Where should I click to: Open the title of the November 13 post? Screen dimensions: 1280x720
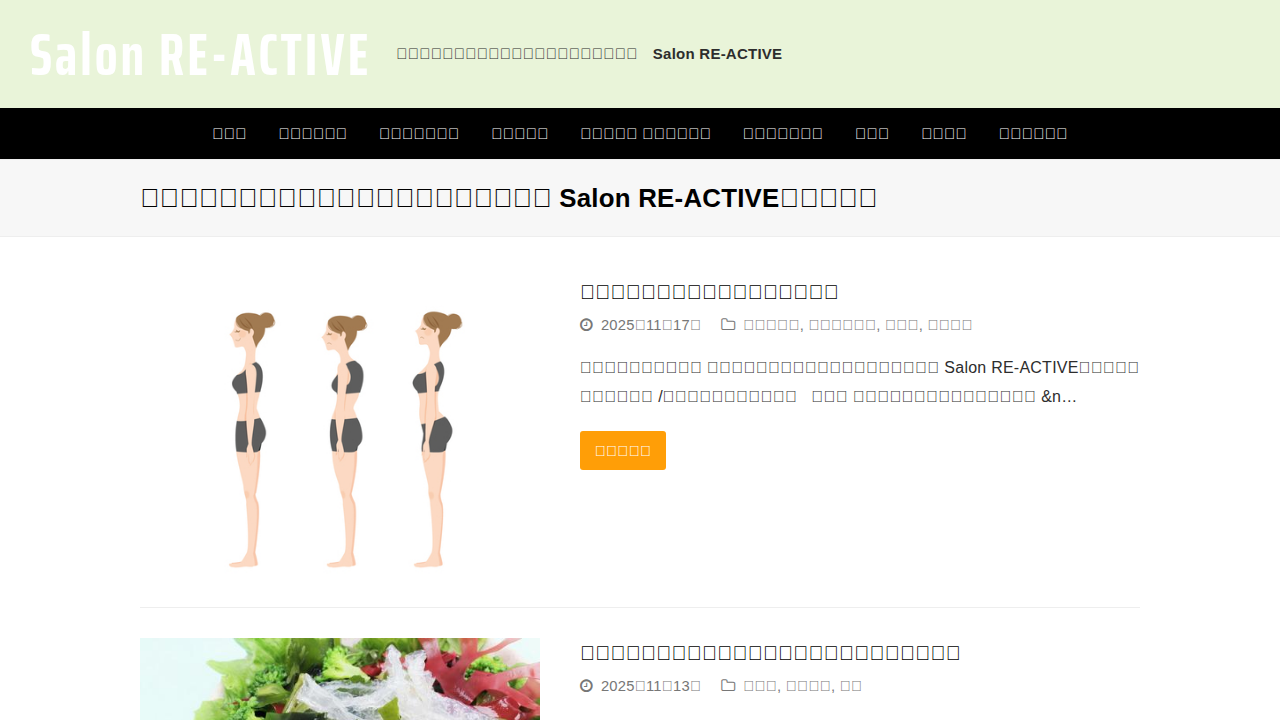point(770,653)
